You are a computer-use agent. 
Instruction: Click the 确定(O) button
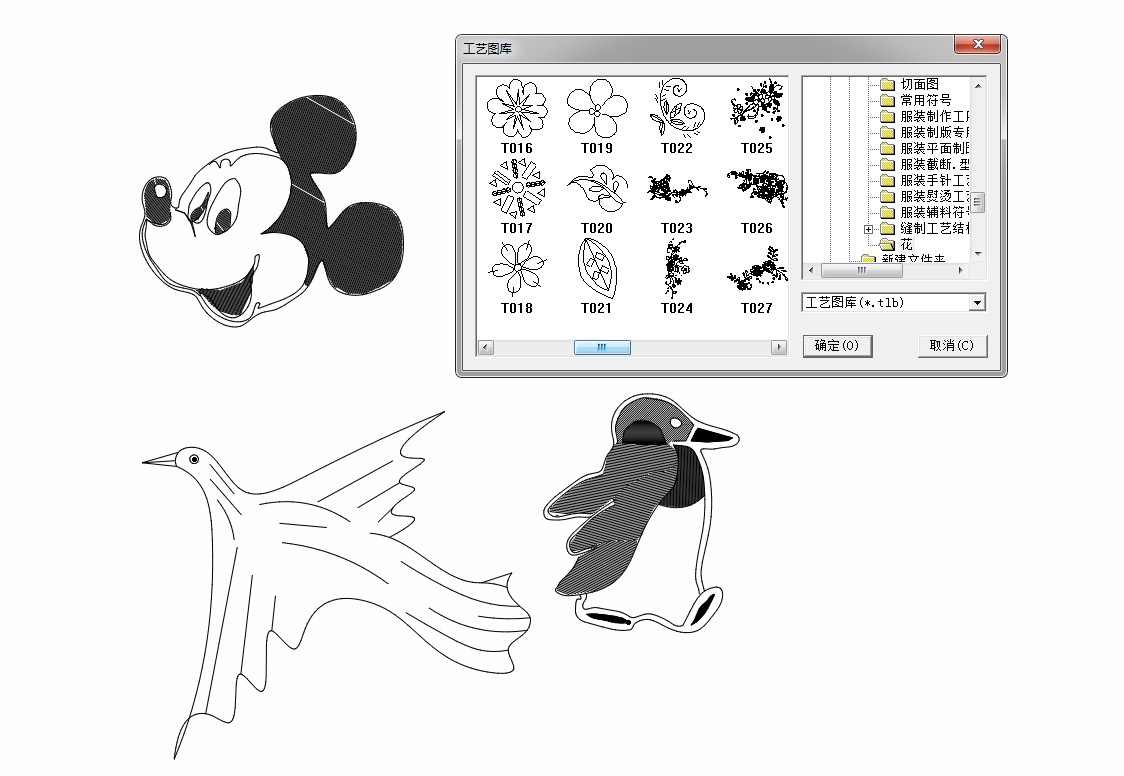click(x=837, y=346)
